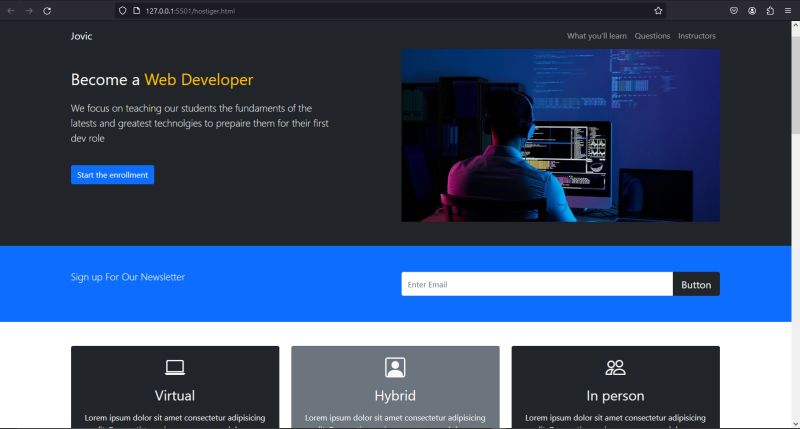Click the browser back arrow
This screenshot has width=800, height=429.
click(11, 11)
